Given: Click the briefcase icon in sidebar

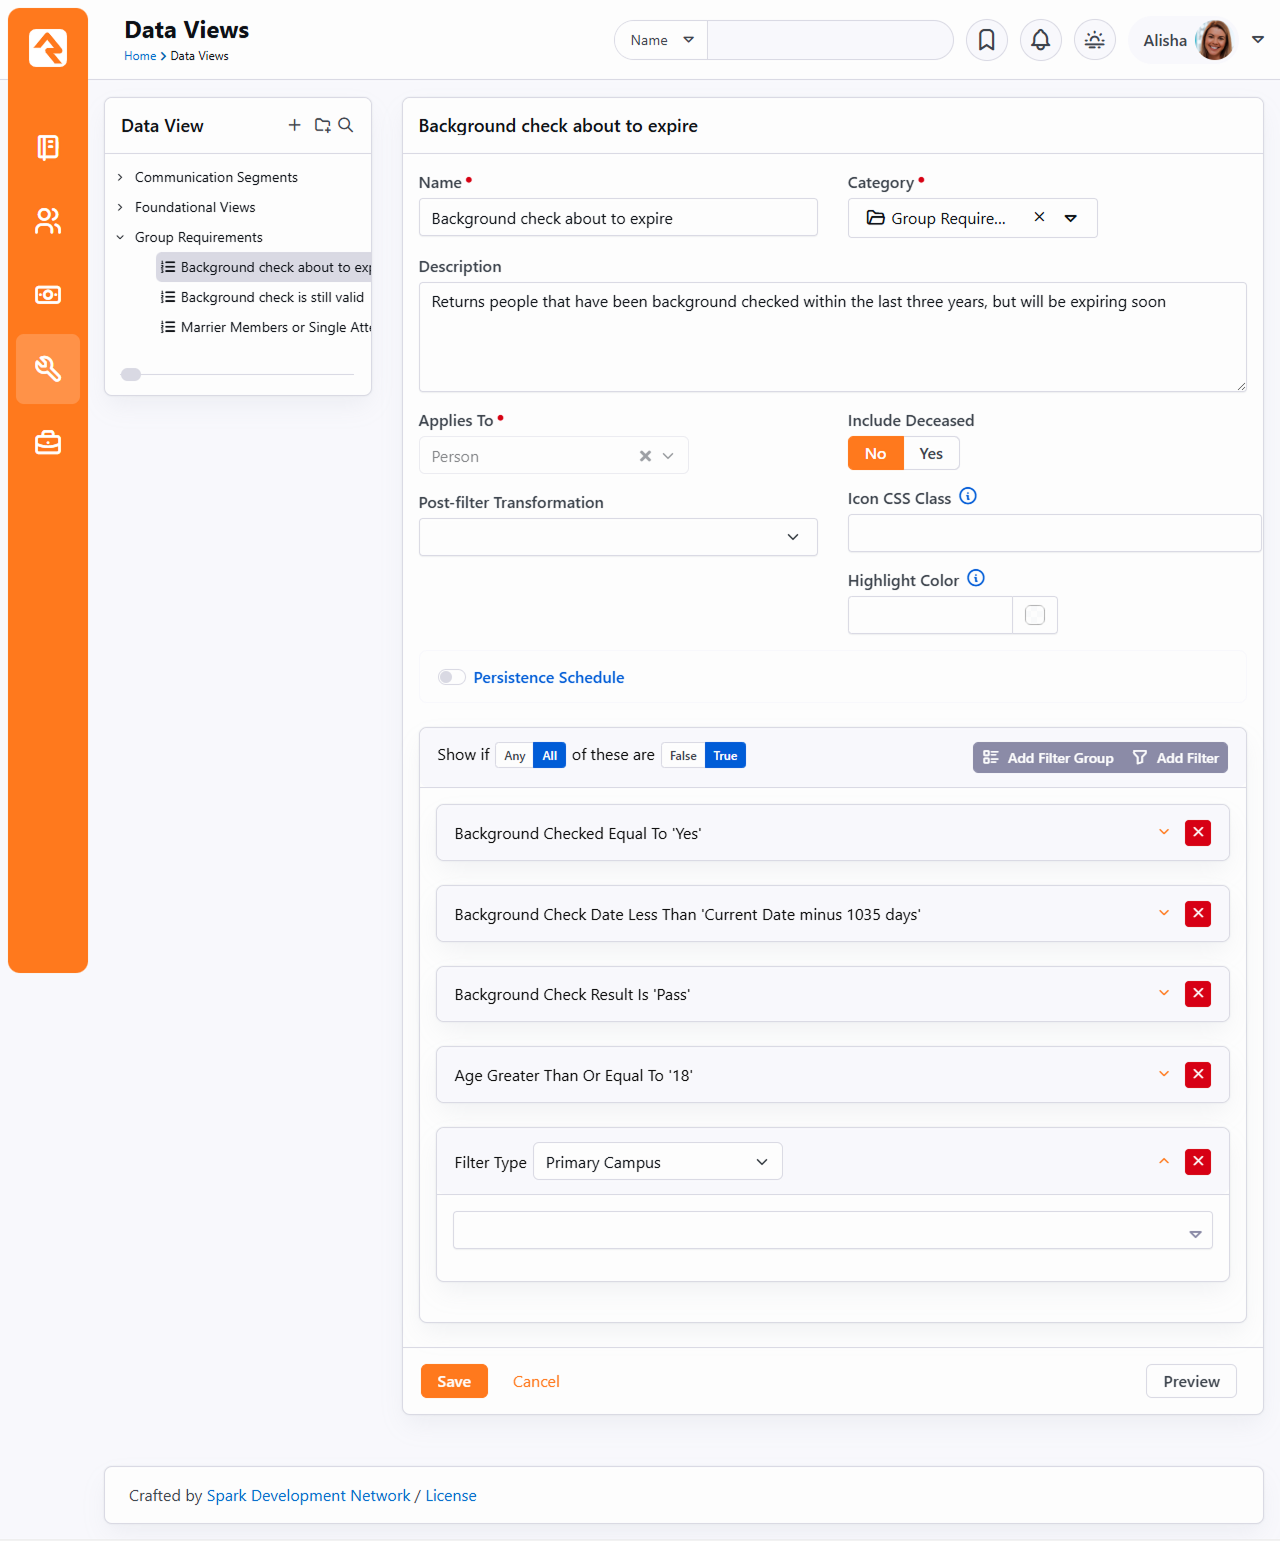Looking at the screenshot, I should 48,442.
